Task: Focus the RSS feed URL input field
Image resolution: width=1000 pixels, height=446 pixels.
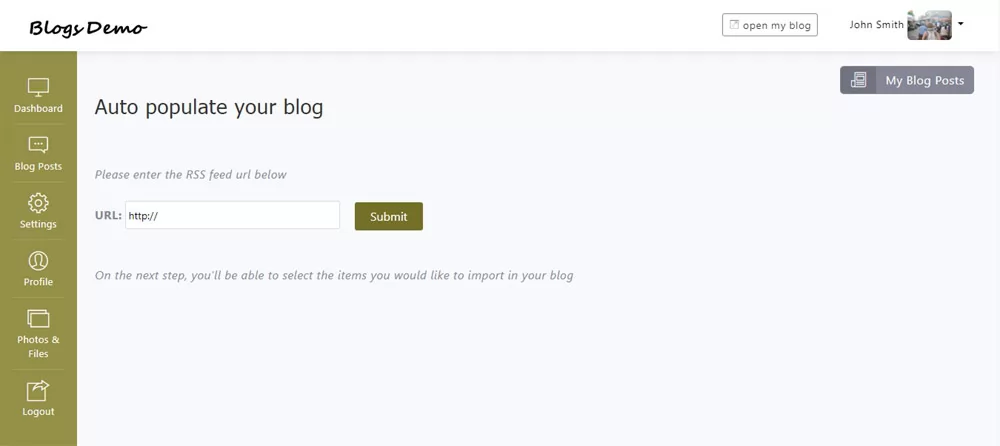Action: [x=232, y=215]
